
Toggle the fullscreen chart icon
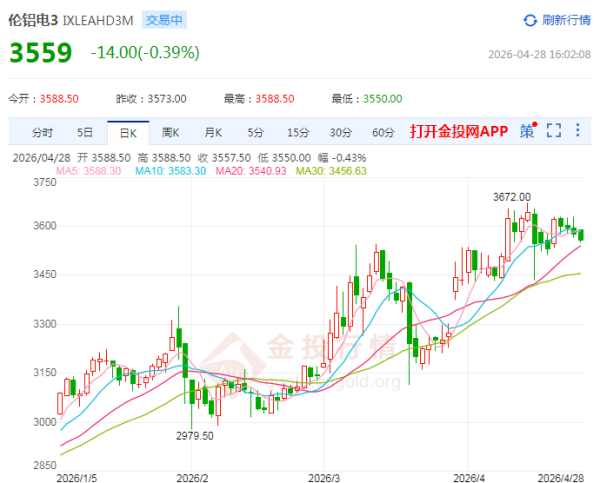coord(554,131)
